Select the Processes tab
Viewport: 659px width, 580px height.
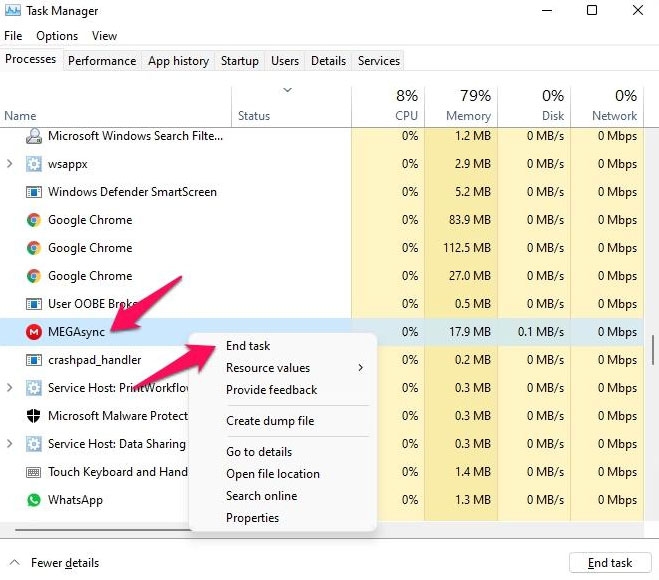tap(31, 59)
